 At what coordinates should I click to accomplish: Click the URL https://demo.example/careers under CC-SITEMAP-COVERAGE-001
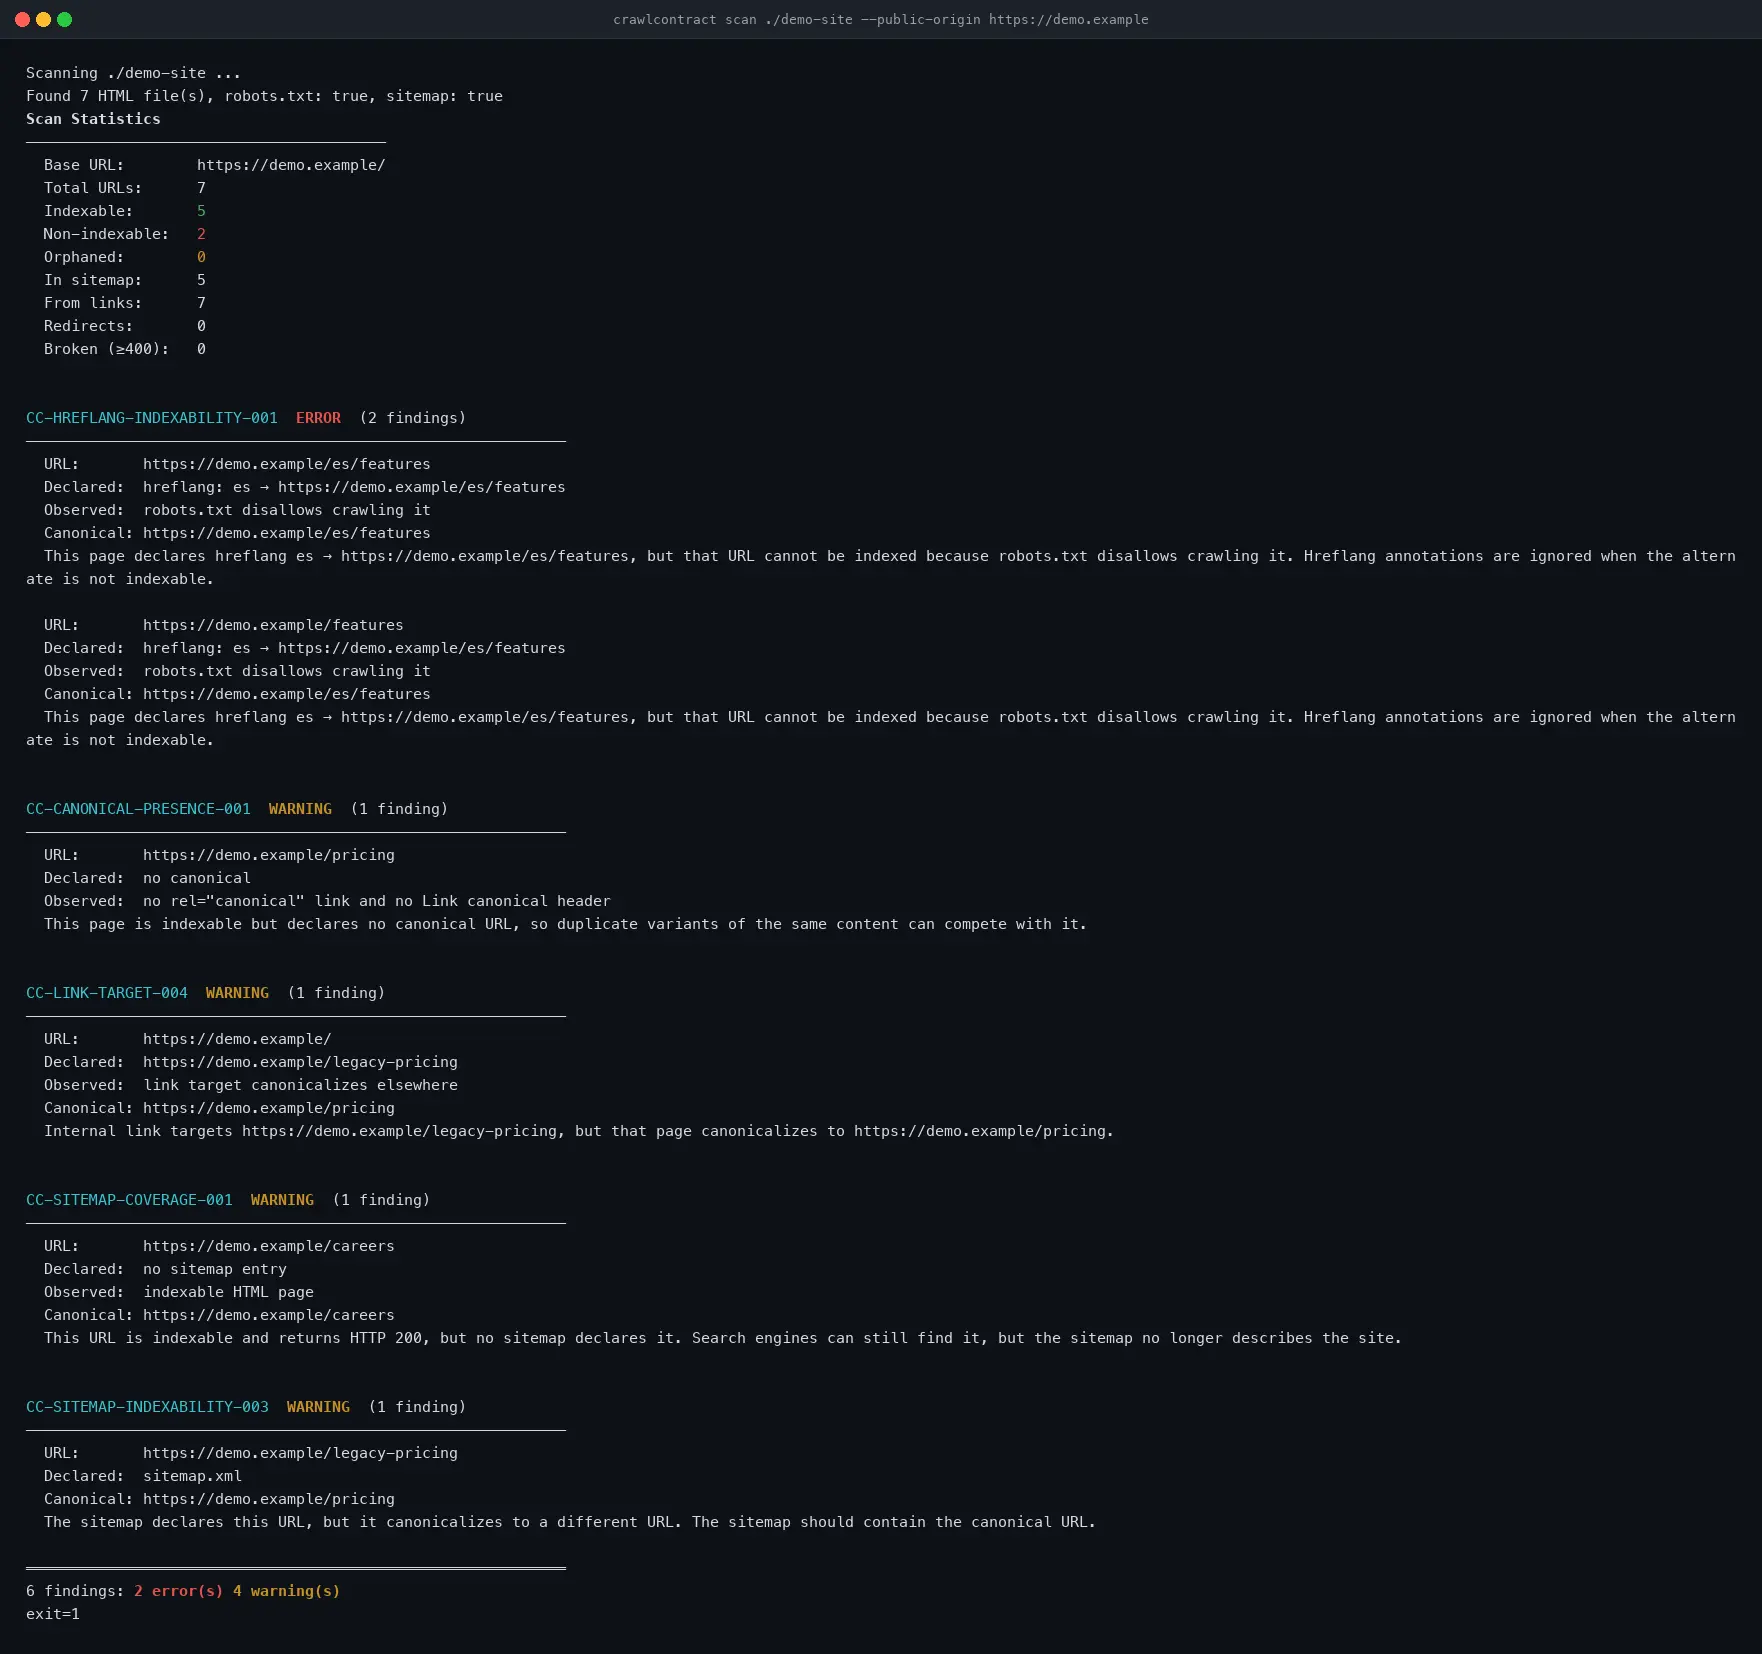pyautogui.click(x=269, y=1246)
